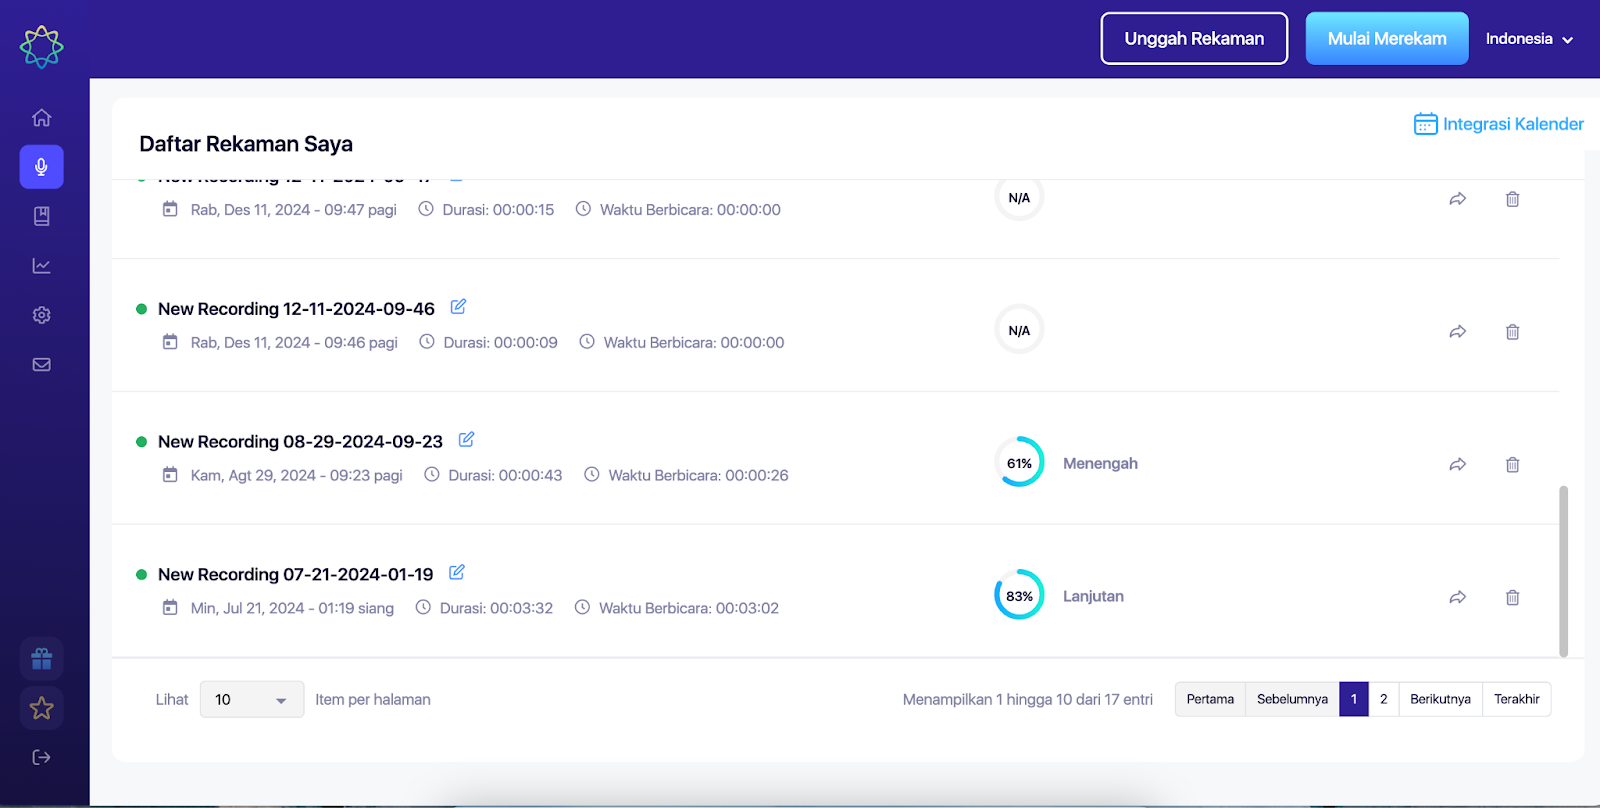Go to Berikutnya page
The height and width of the screenshot is (808, 1600).
coord(1440,699)
